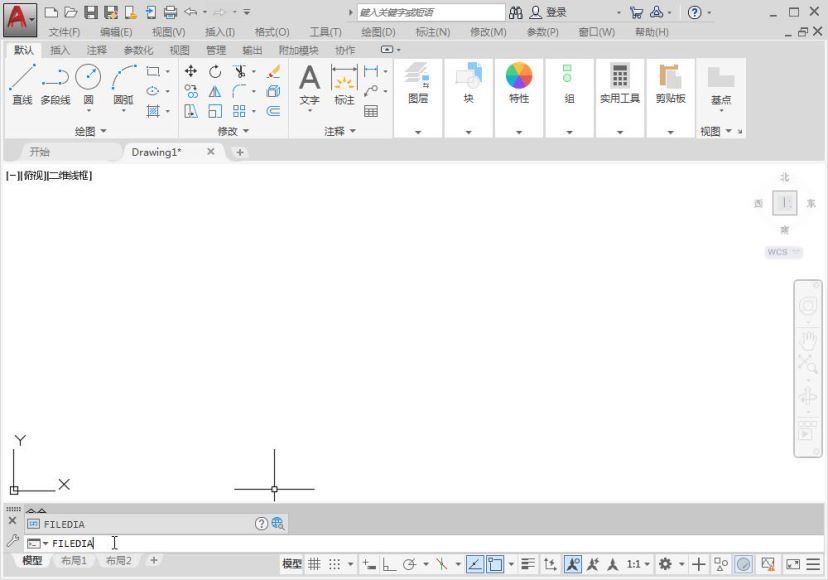Open help for FILEDIA suggestion
This screenshot has height=580, width=828.
261,523
